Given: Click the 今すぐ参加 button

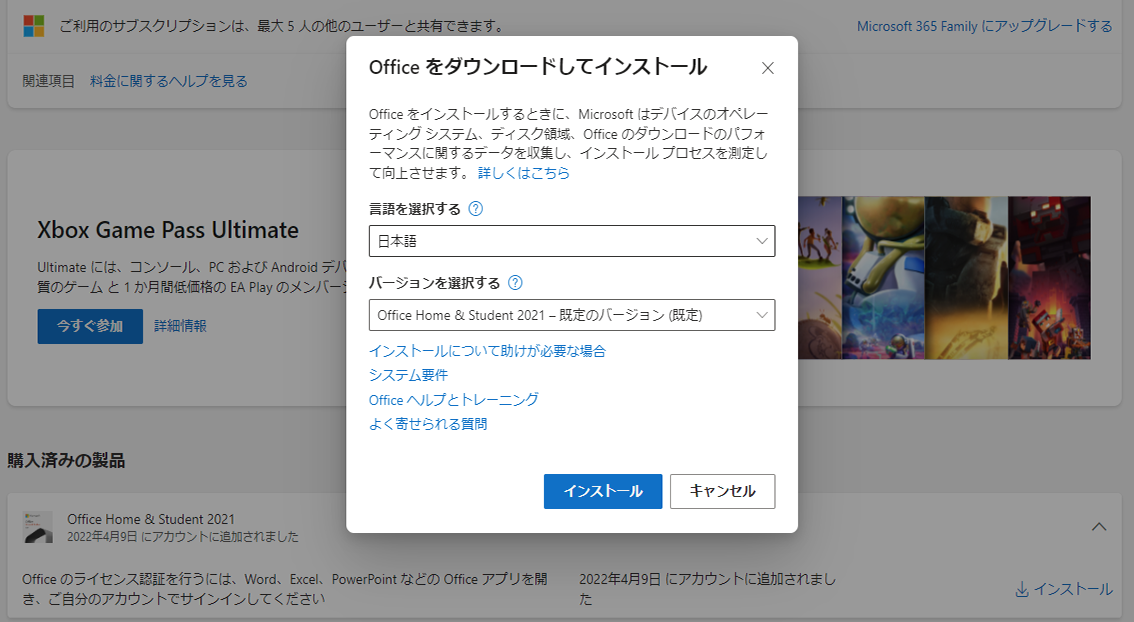Looking at the screenshot, I should 90,326.
